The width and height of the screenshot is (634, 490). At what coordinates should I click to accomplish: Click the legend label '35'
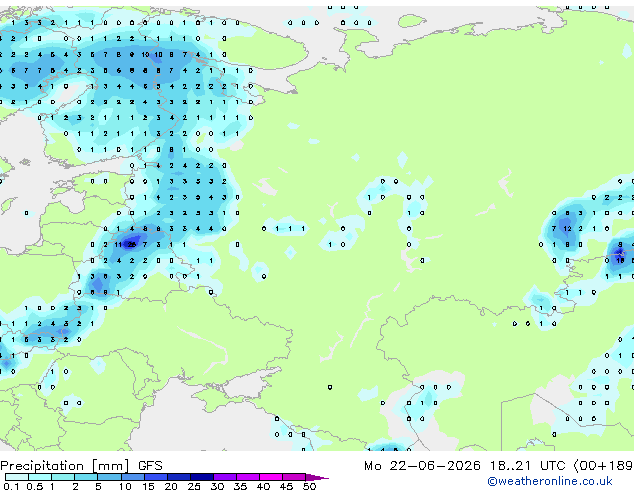(x=240, y=486)
